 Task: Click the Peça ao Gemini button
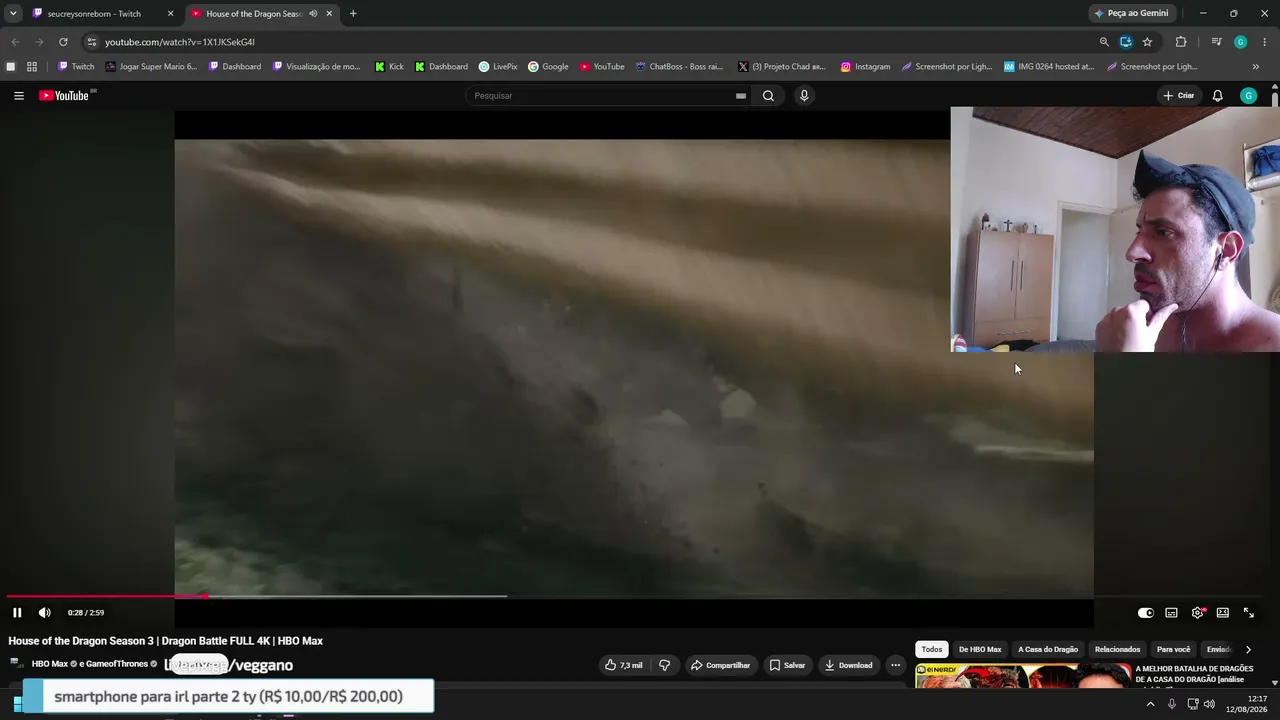[1132, 14]
